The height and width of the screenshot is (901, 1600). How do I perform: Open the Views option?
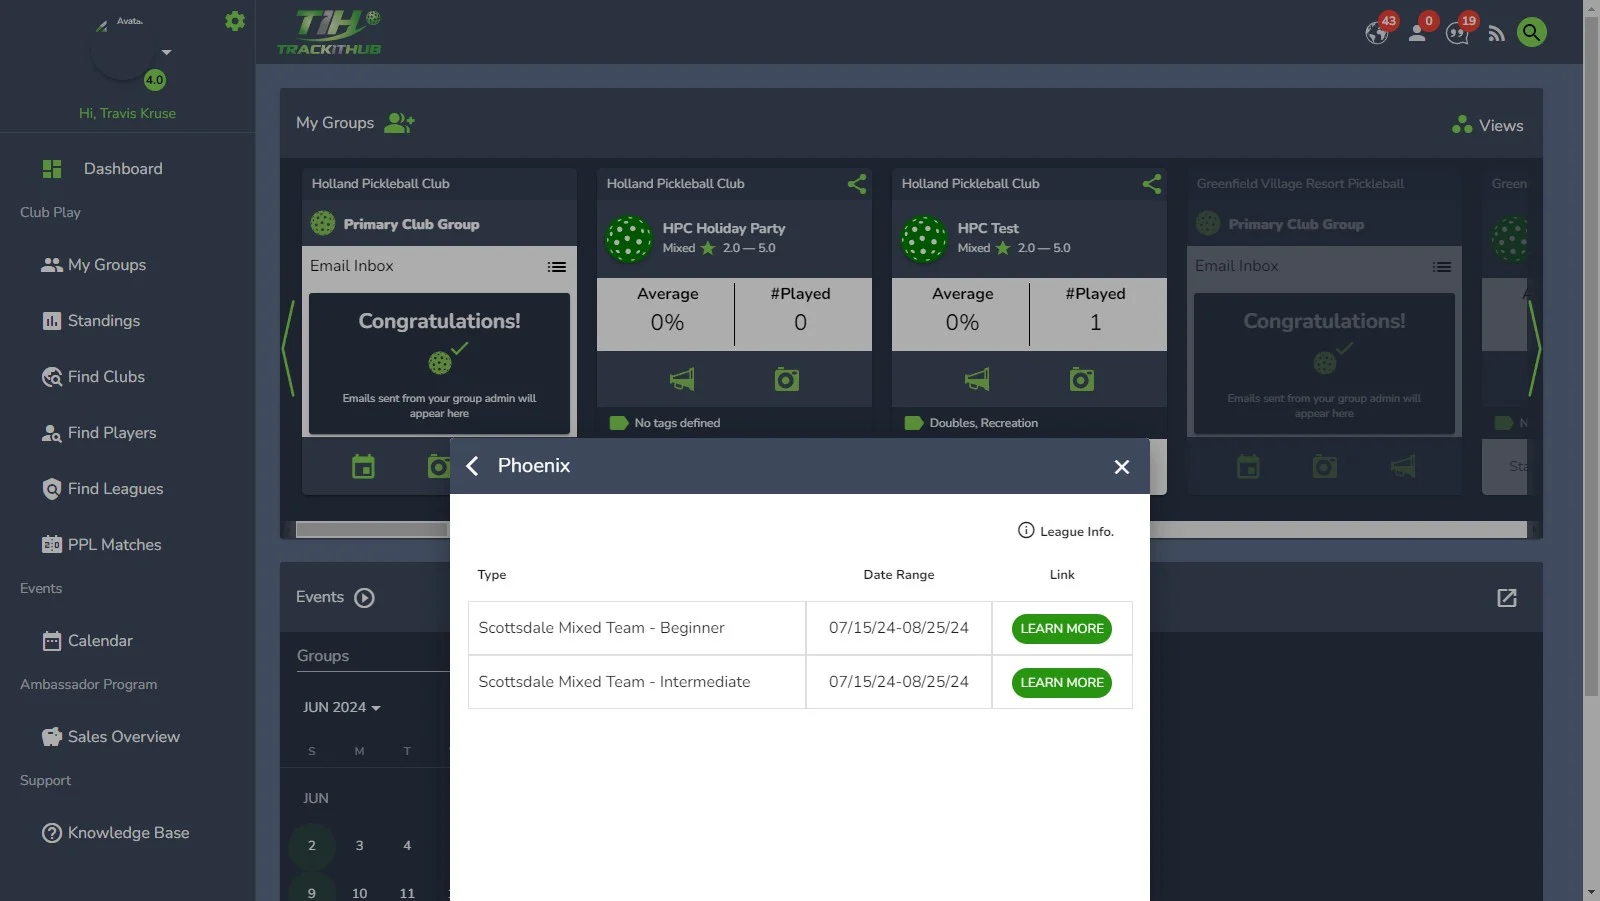[x=1488, y=125]
